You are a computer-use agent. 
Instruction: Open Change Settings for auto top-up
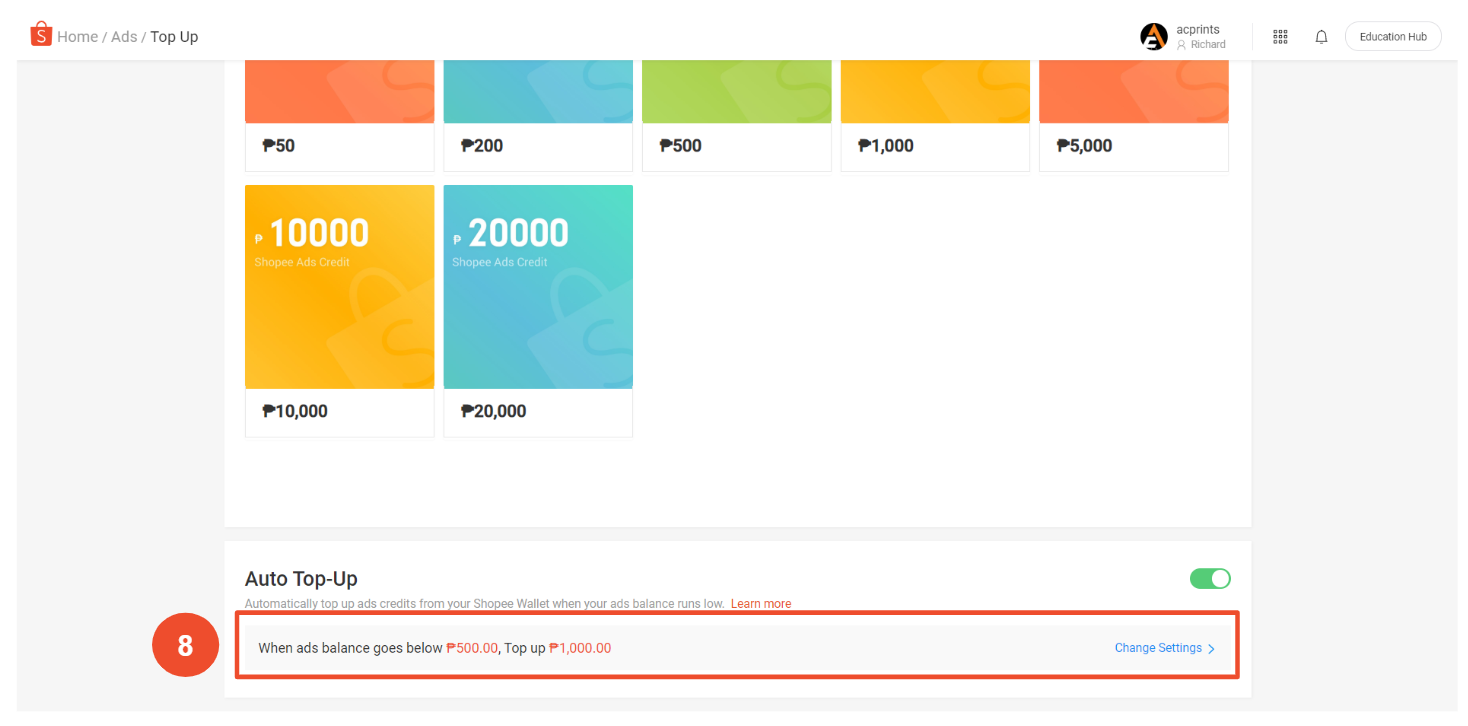point(1158,648)
